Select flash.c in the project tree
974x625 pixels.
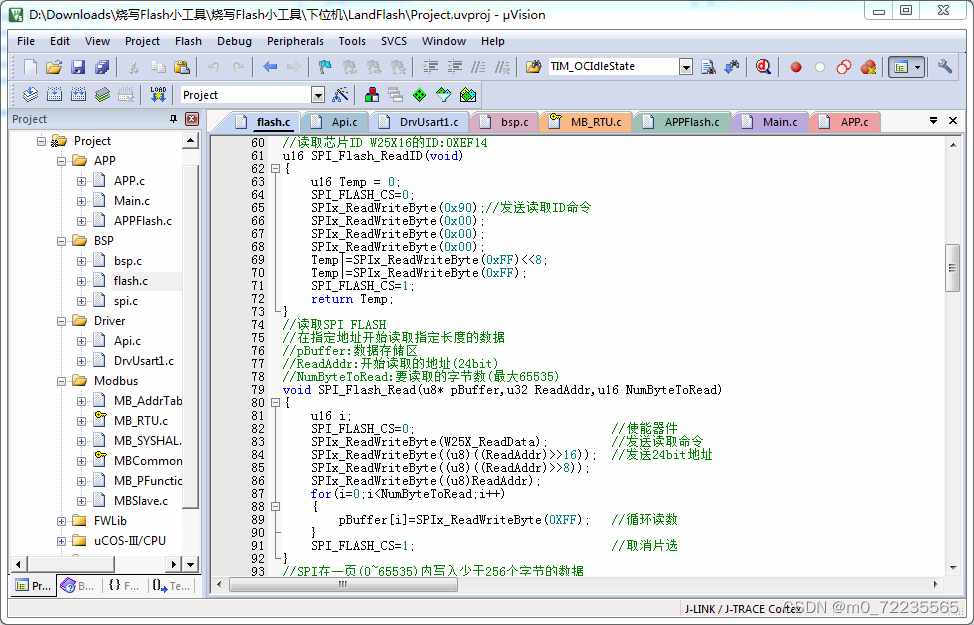[130, 281]
